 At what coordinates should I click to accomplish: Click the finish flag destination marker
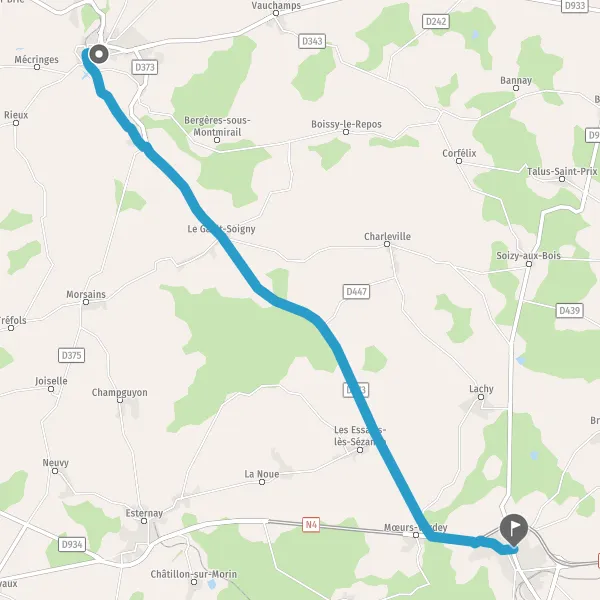tap(514, 529)
